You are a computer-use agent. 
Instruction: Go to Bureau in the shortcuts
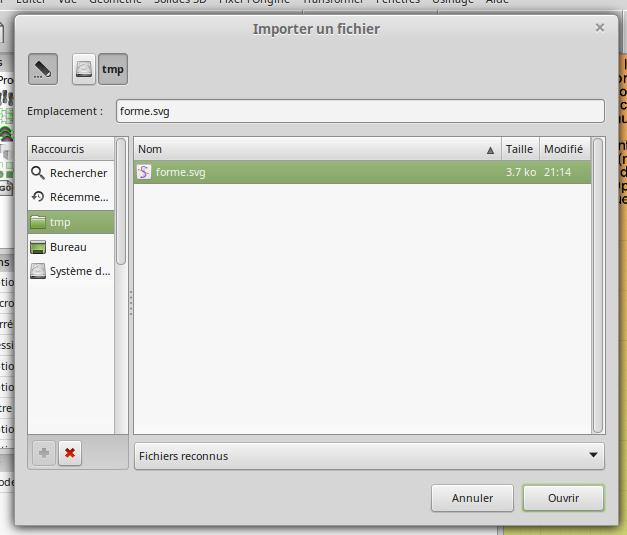click(70, 246)
